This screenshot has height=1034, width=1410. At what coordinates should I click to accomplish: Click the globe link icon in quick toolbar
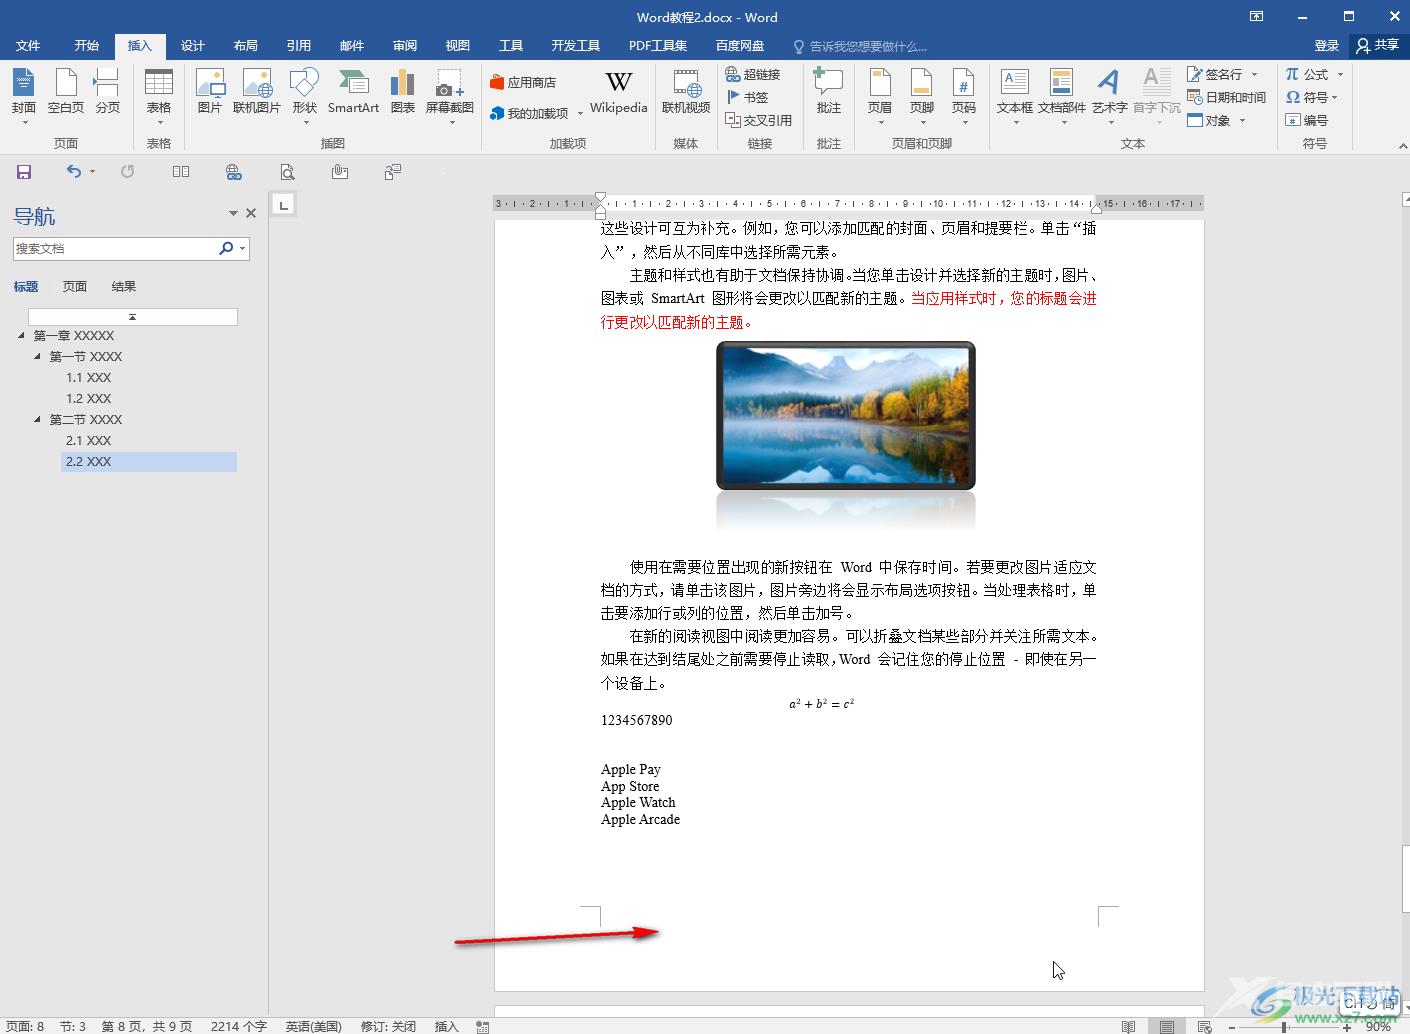234,172
